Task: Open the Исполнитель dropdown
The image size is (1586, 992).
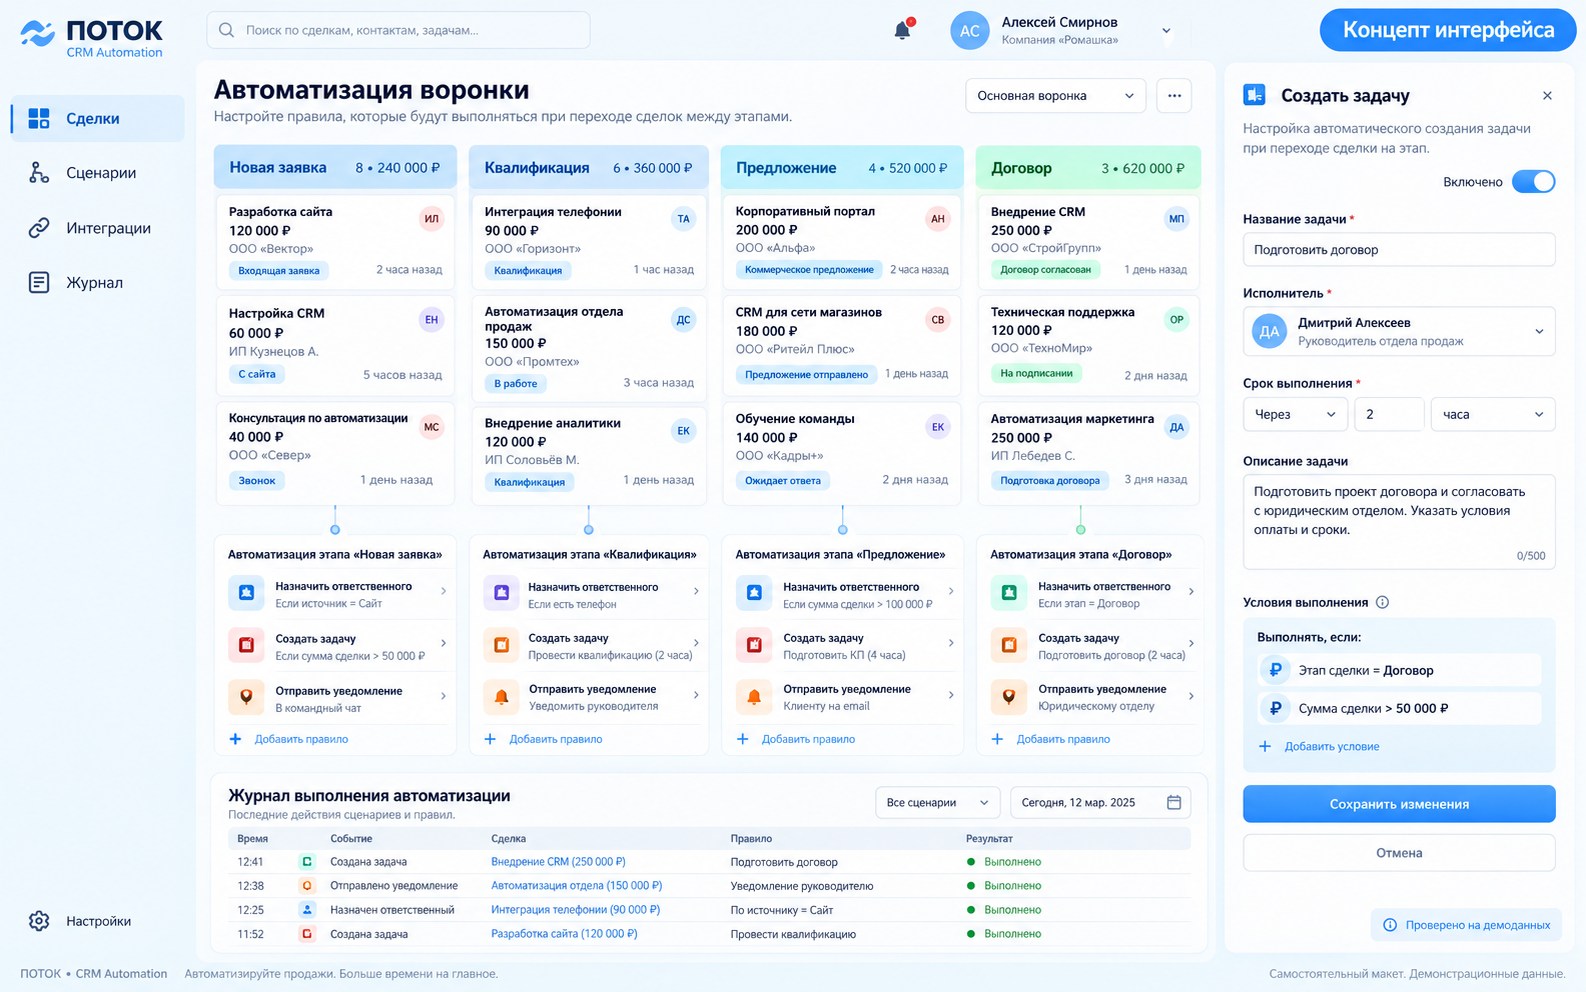Action: (x=1399, y=331)
